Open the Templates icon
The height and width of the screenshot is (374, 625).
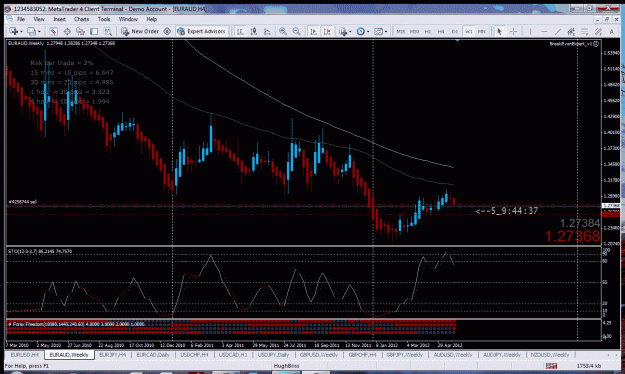[378, 31]
